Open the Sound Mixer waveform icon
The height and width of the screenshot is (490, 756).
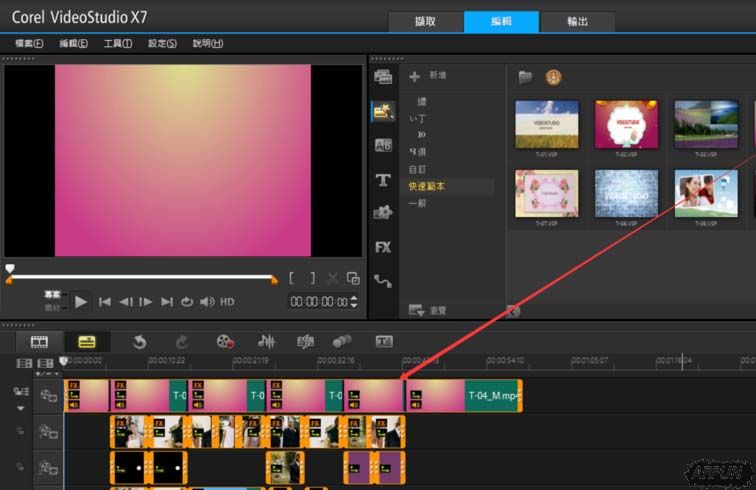tap(267, 342)
